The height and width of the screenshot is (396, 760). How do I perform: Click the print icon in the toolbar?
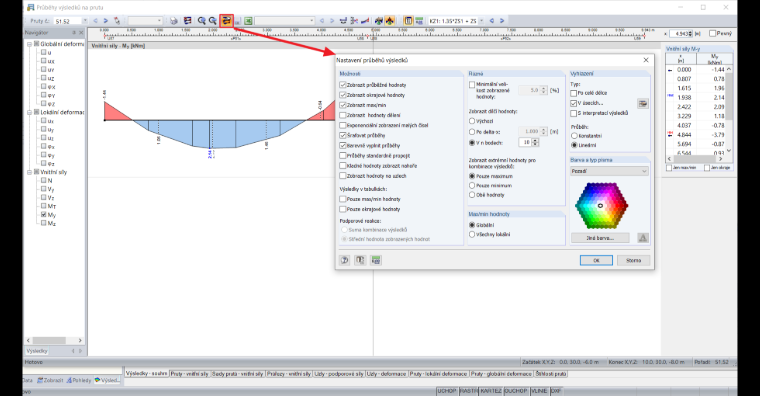[174, 21]
